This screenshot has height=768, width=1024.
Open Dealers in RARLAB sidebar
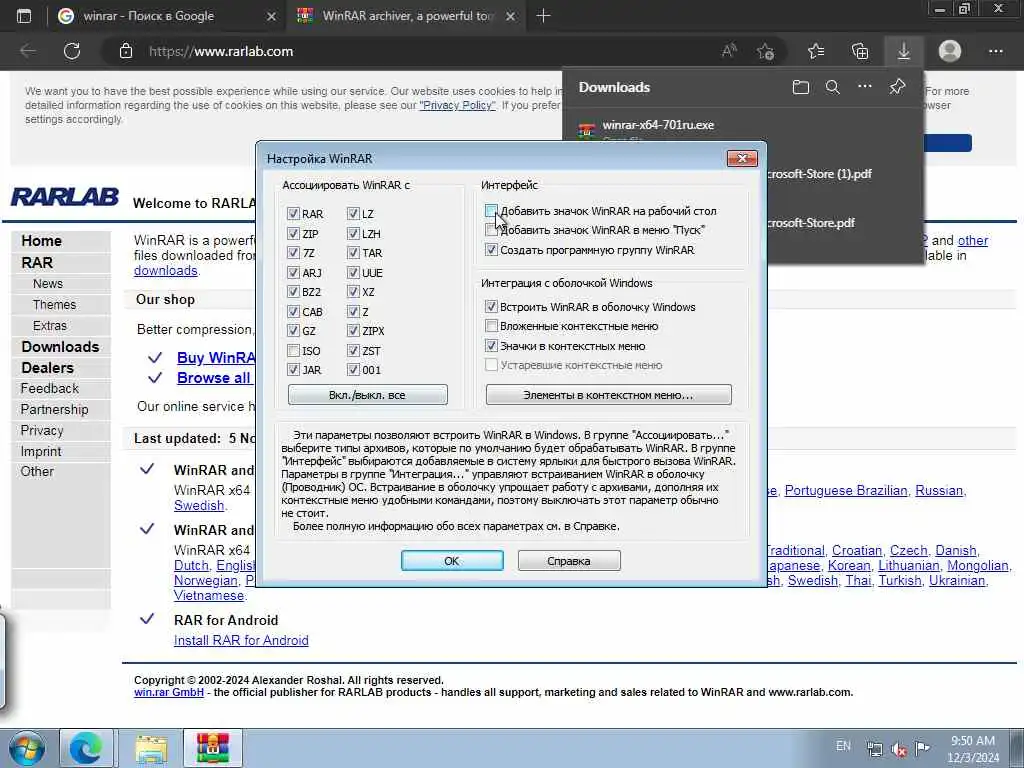[x=47, y=368]
